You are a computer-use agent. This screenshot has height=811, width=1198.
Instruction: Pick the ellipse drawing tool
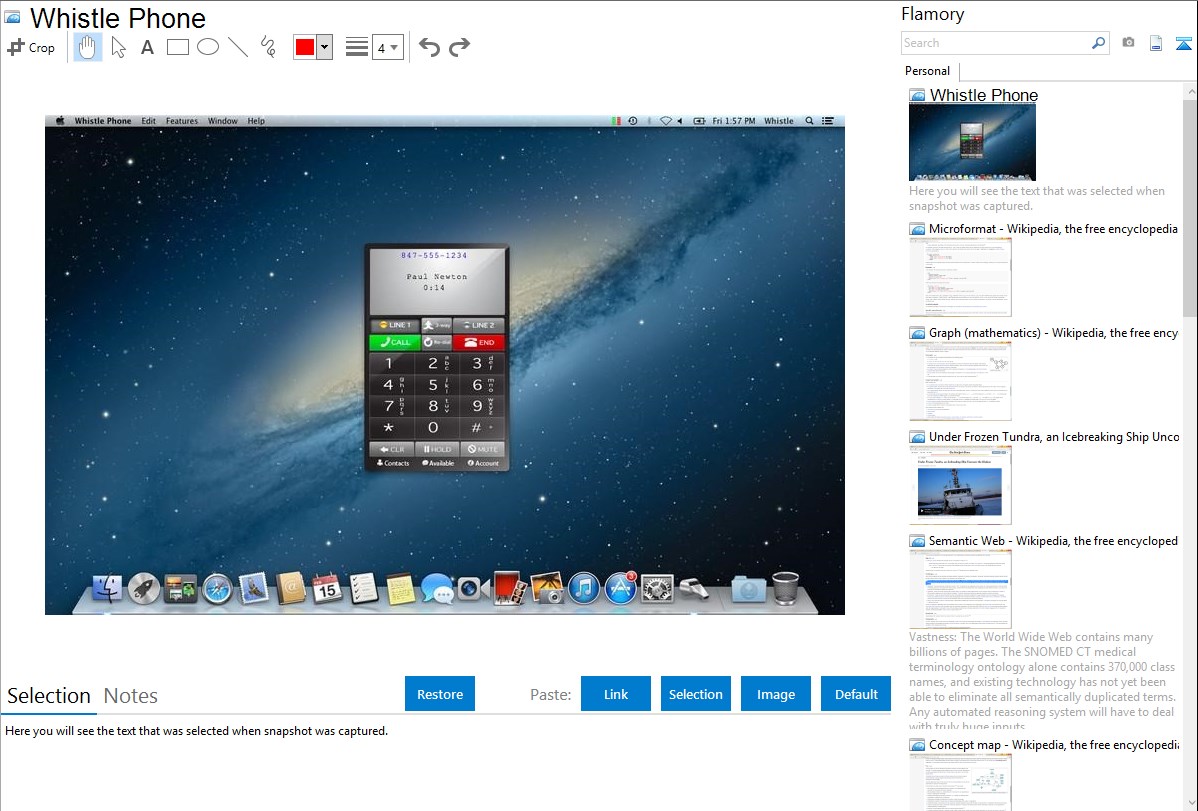tap(208, 47)
